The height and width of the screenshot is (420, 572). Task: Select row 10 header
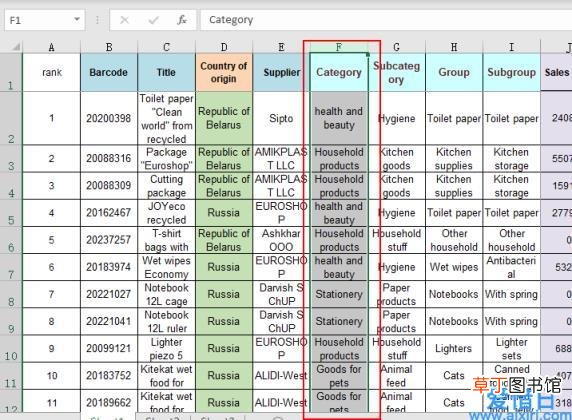(x=11, y=349)
